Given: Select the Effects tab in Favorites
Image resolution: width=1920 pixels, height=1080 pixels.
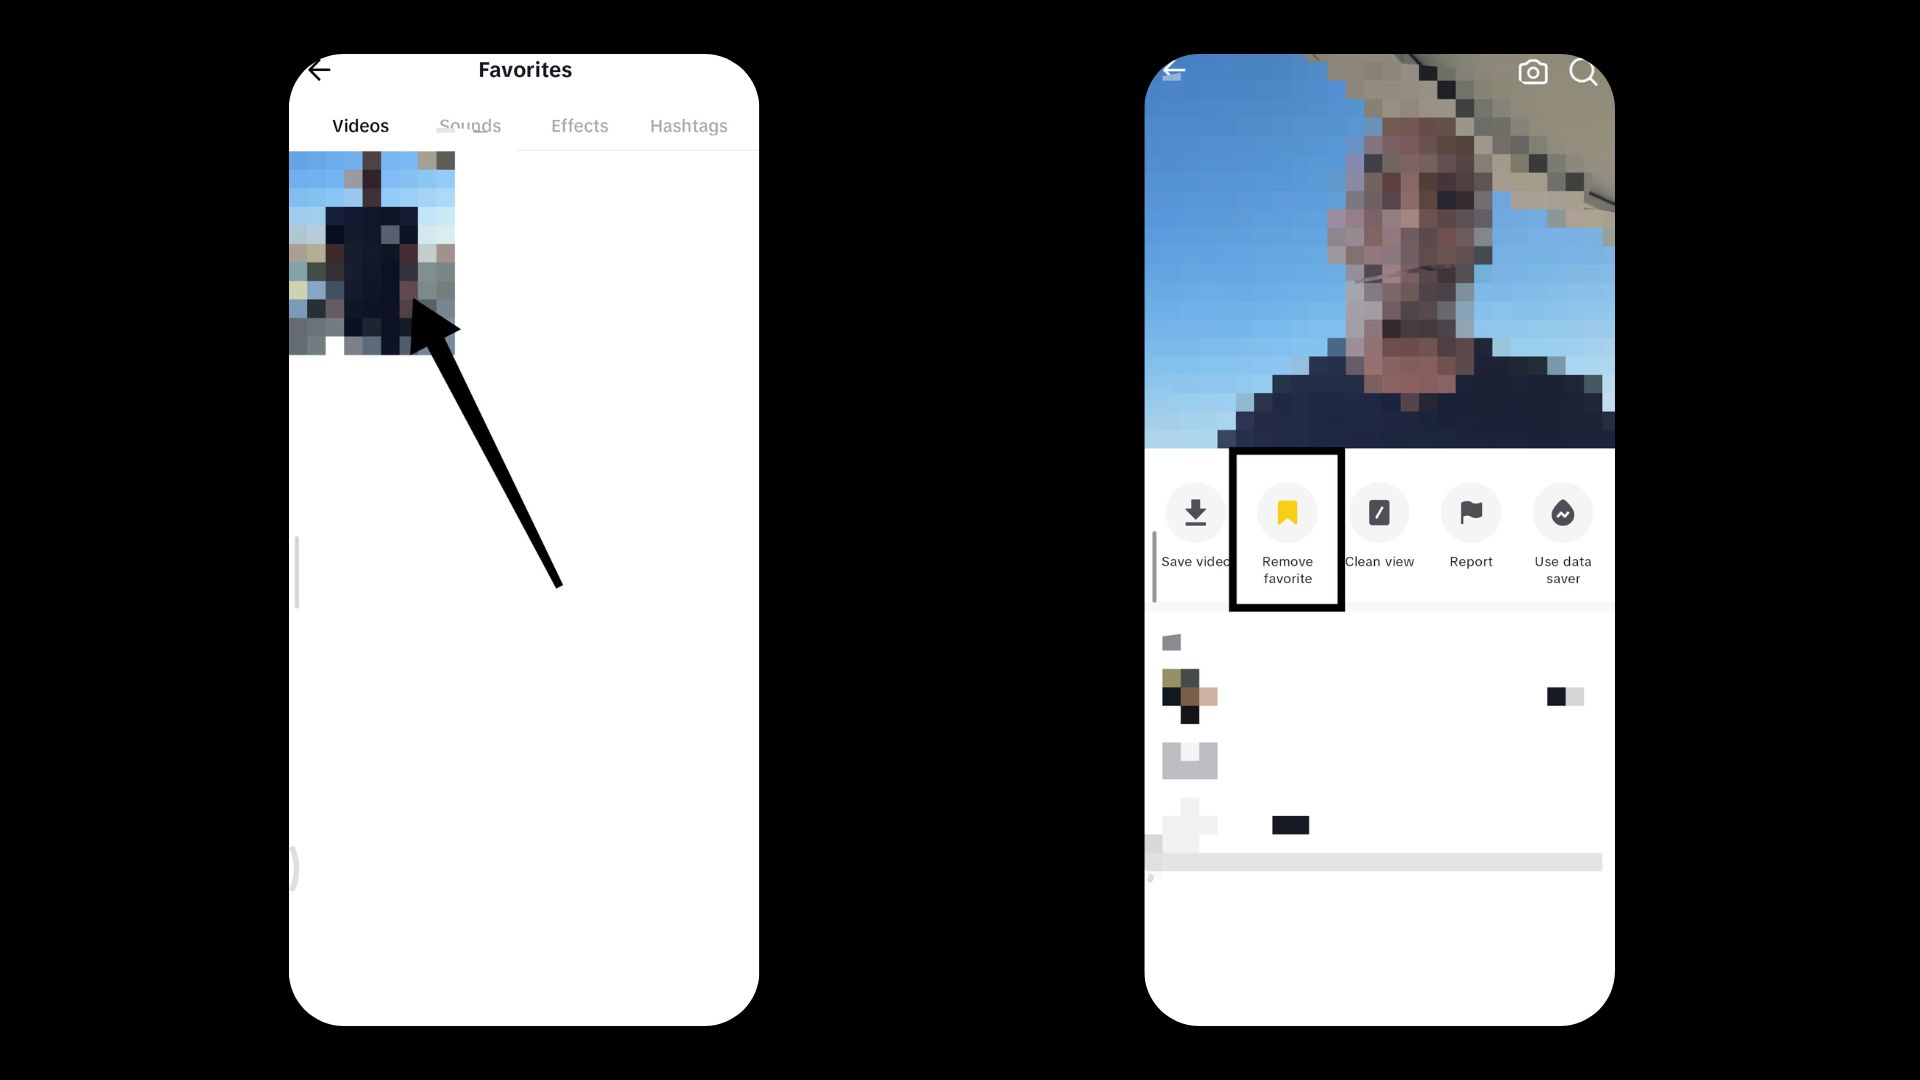Looking at the screenshot, I should 579,125.
